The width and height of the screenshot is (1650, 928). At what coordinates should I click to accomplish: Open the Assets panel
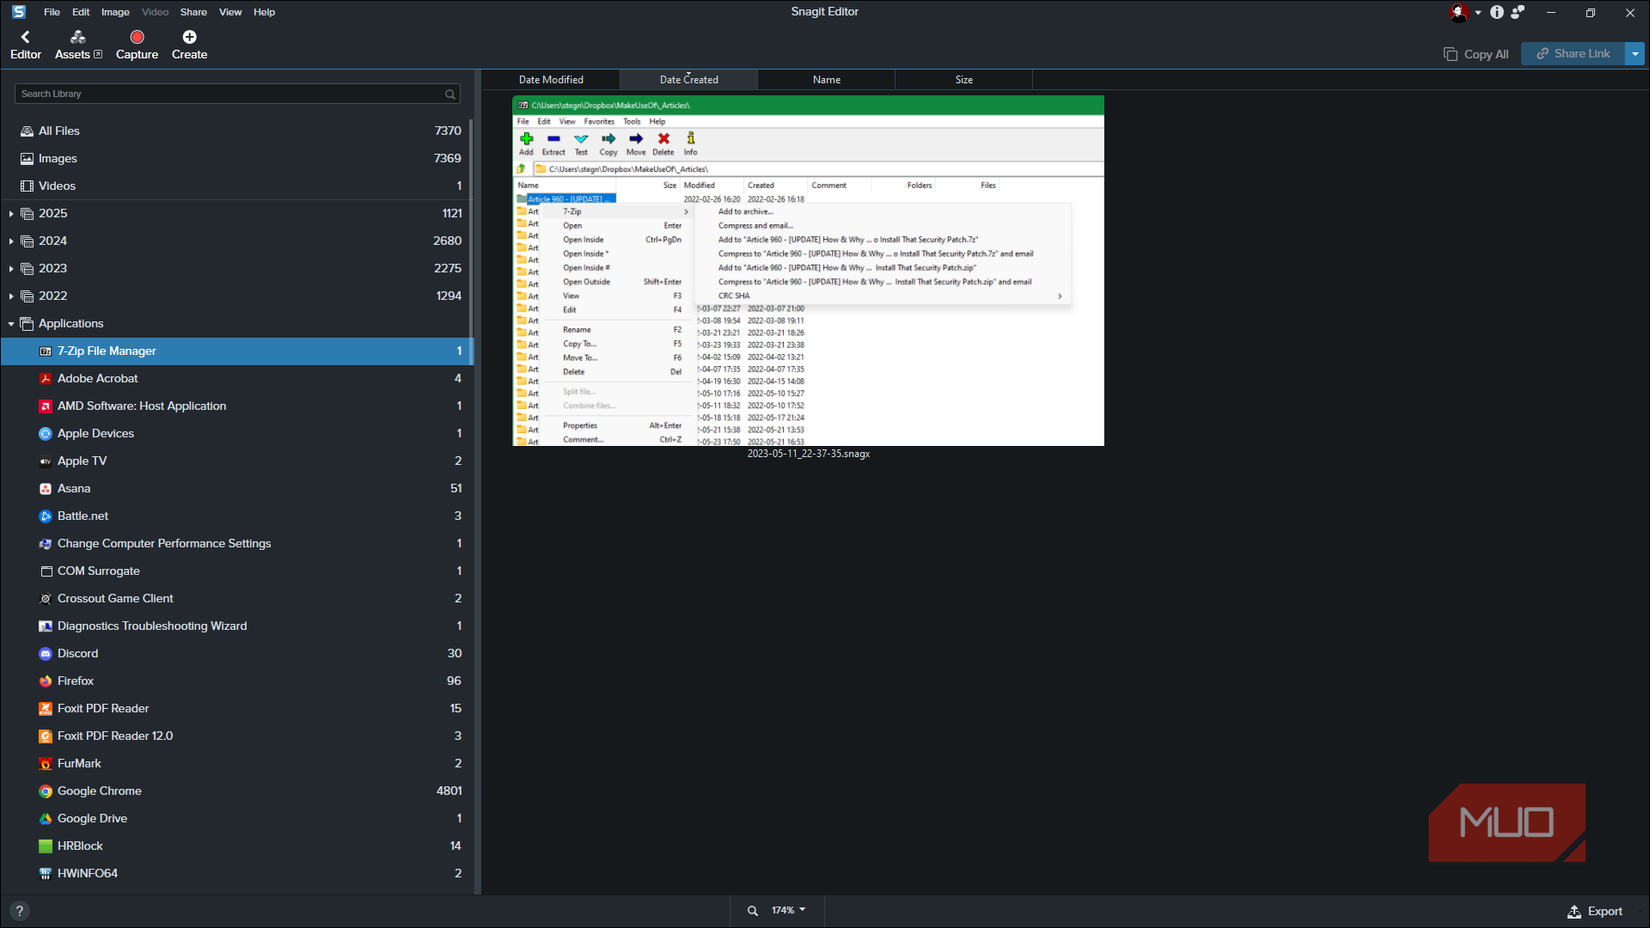(77, 44)
